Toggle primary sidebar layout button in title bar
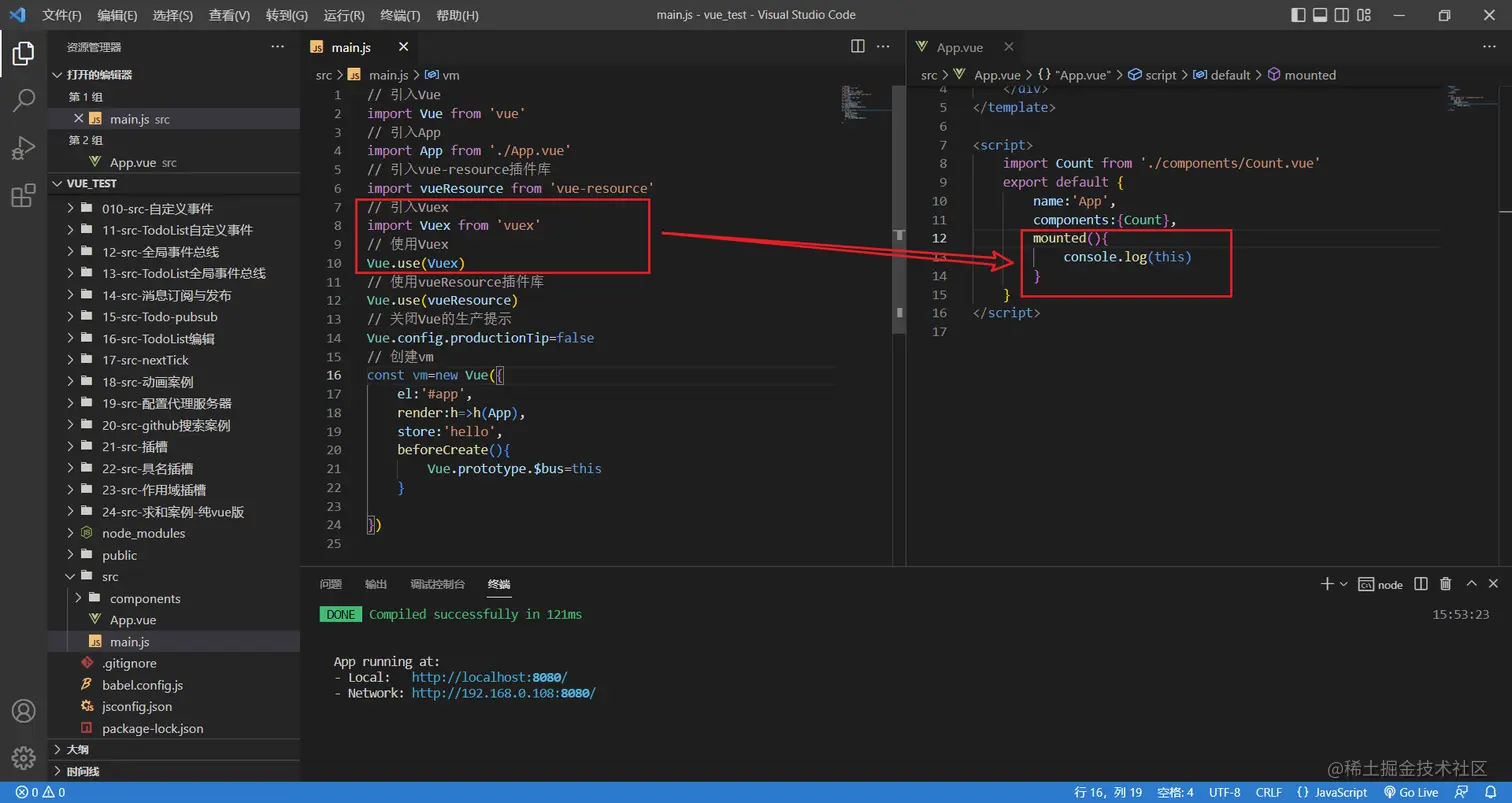 1298,15
